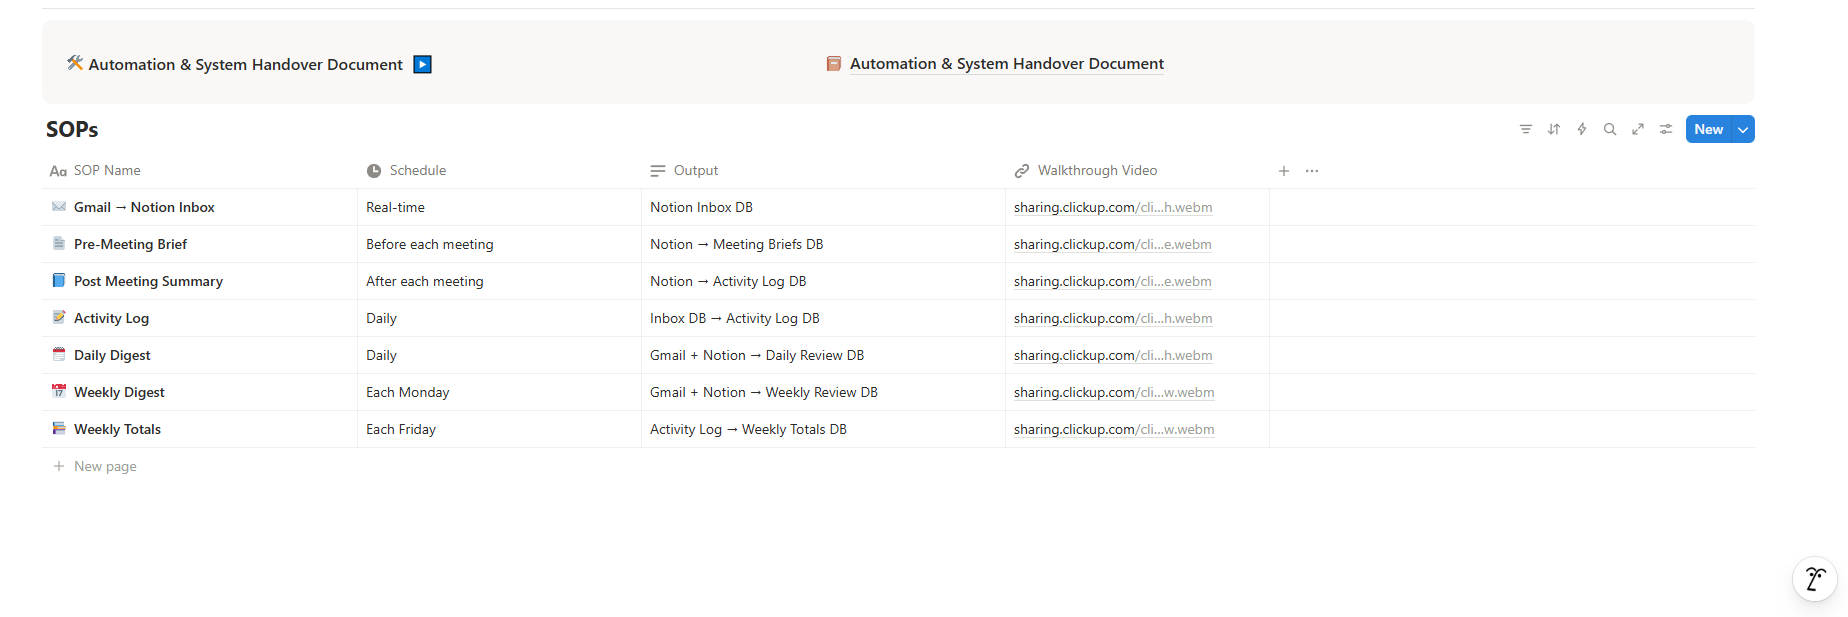Screen dimensions: 1848x617
Task: Open the floating Notion AI assistant button
Action: [1815, 579]
